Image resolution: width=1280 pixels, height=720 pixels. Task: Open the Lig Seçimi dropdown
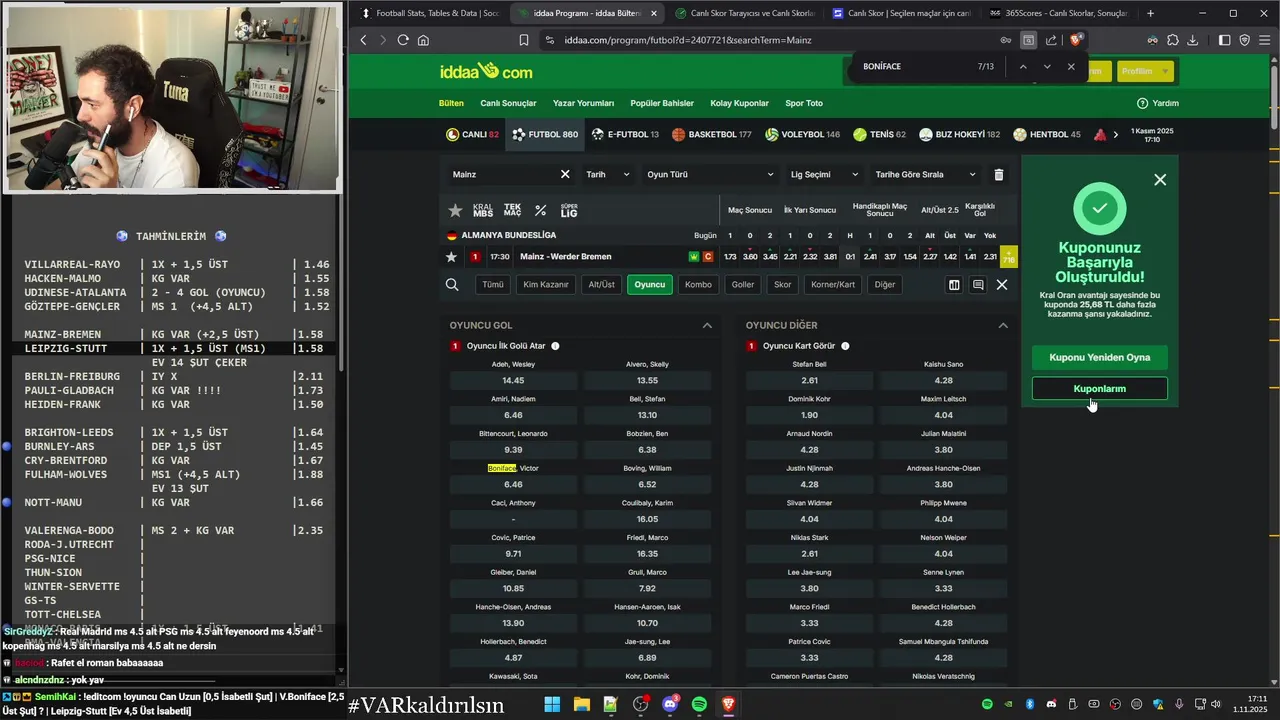click(x=823, y=174)
